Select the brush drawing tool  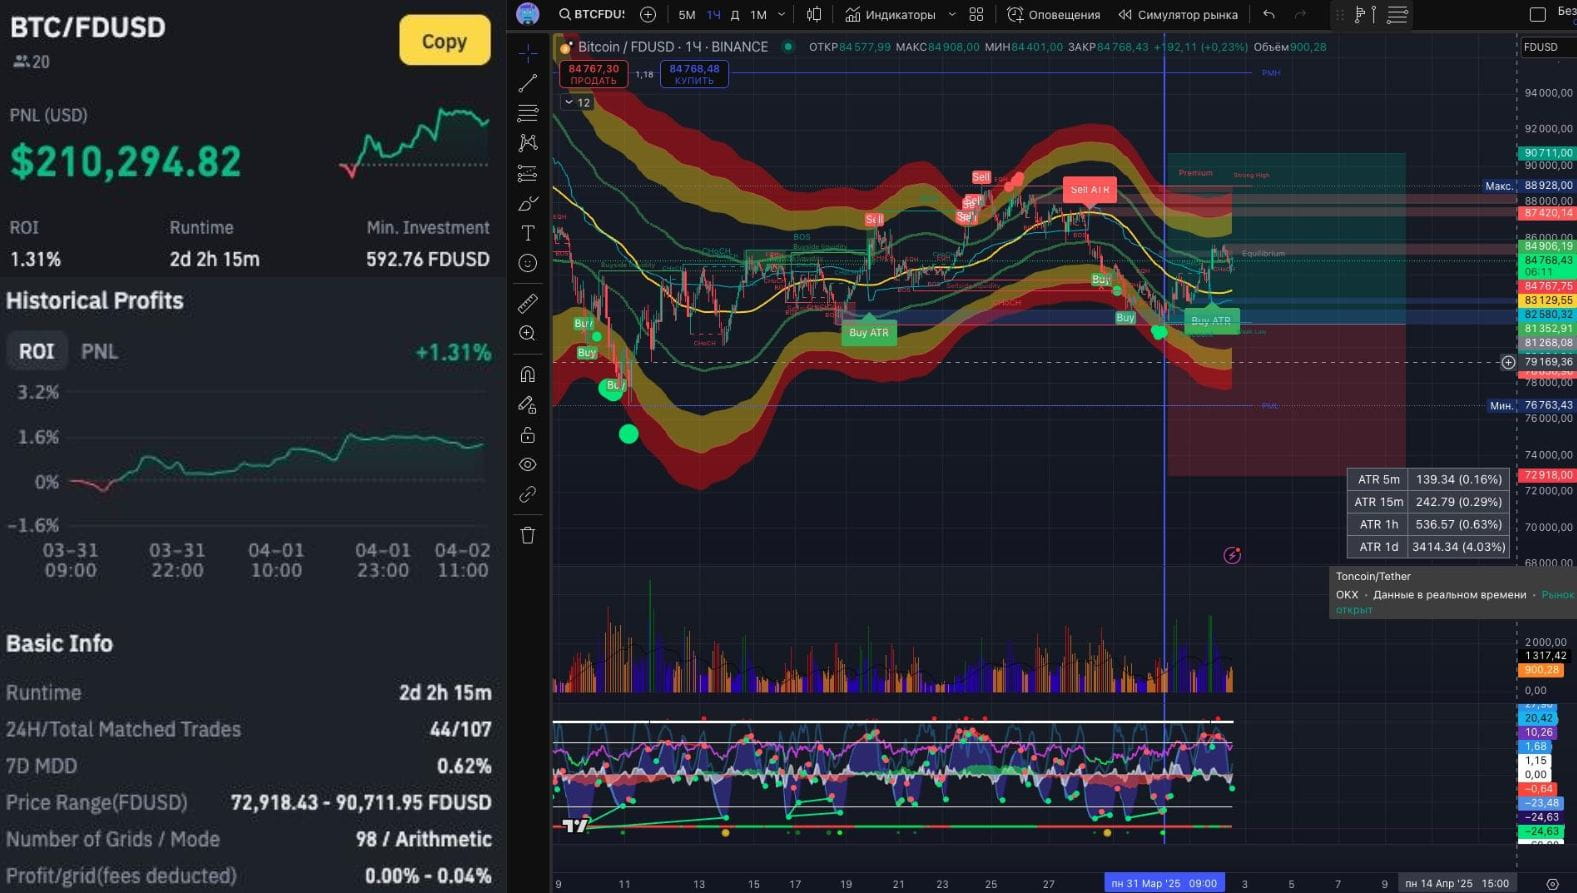pos(528,203)
